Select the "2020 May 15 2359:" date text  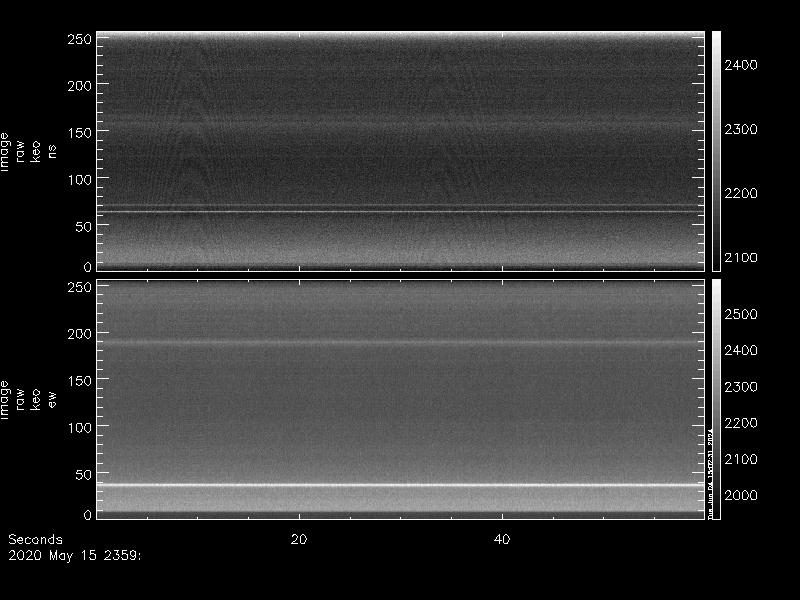tap(75, 553)
